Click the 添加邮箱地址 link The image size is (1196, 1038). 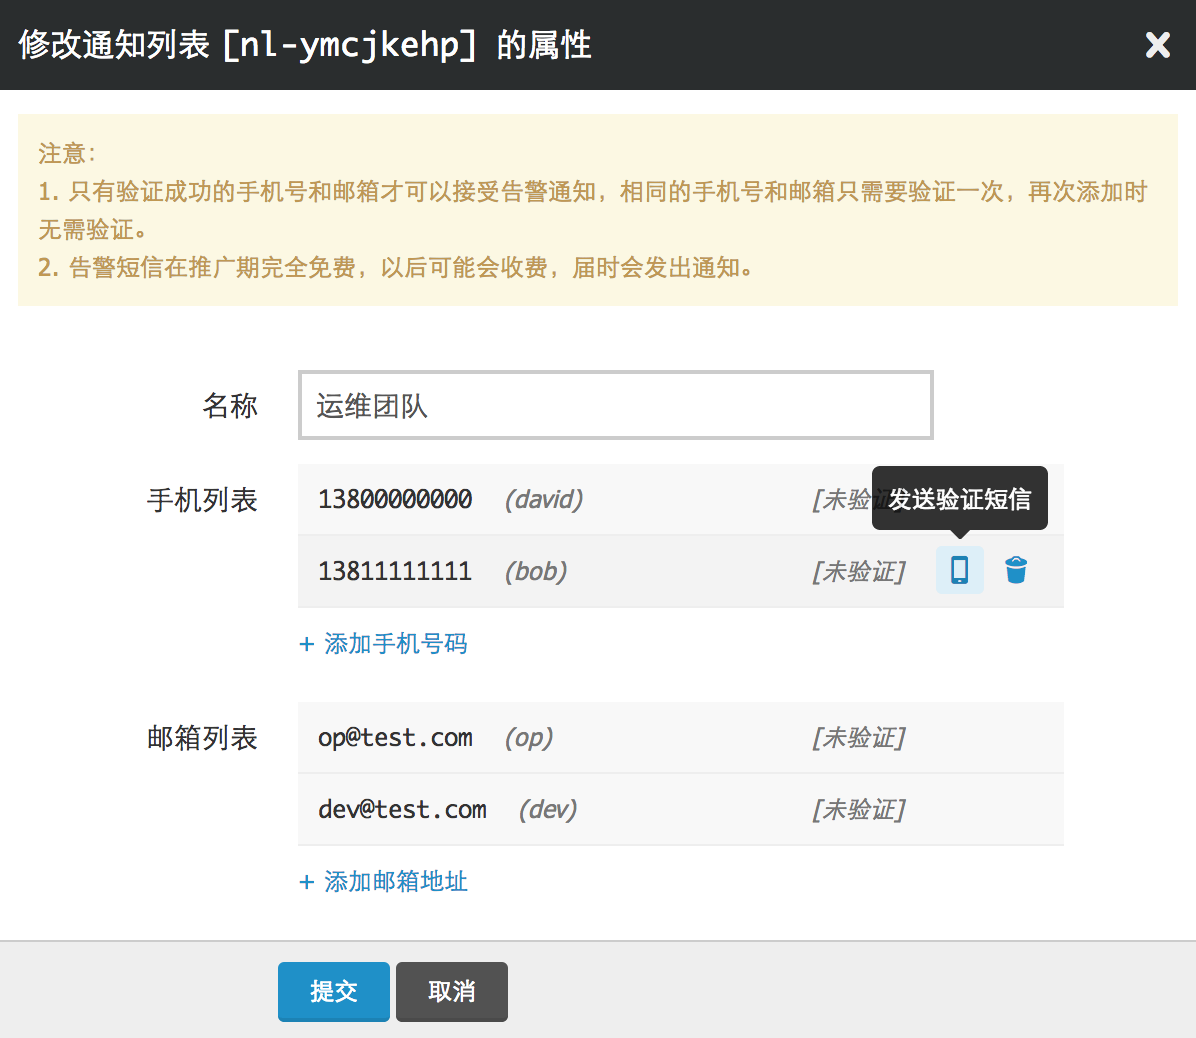(x=384, y=881)
